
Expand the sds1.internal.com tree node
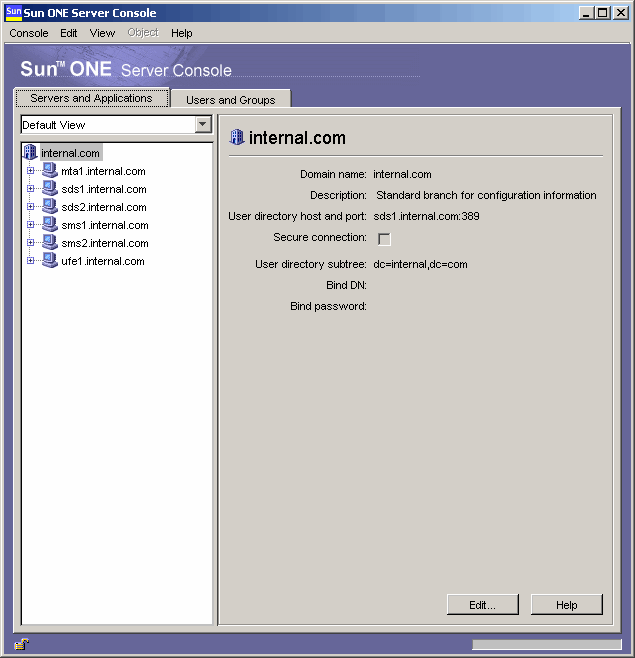31,189
